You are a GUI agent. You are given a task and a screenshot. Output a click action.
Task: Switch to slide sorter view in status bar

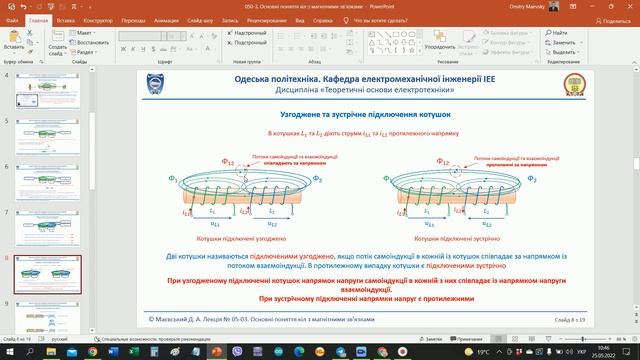515,339
